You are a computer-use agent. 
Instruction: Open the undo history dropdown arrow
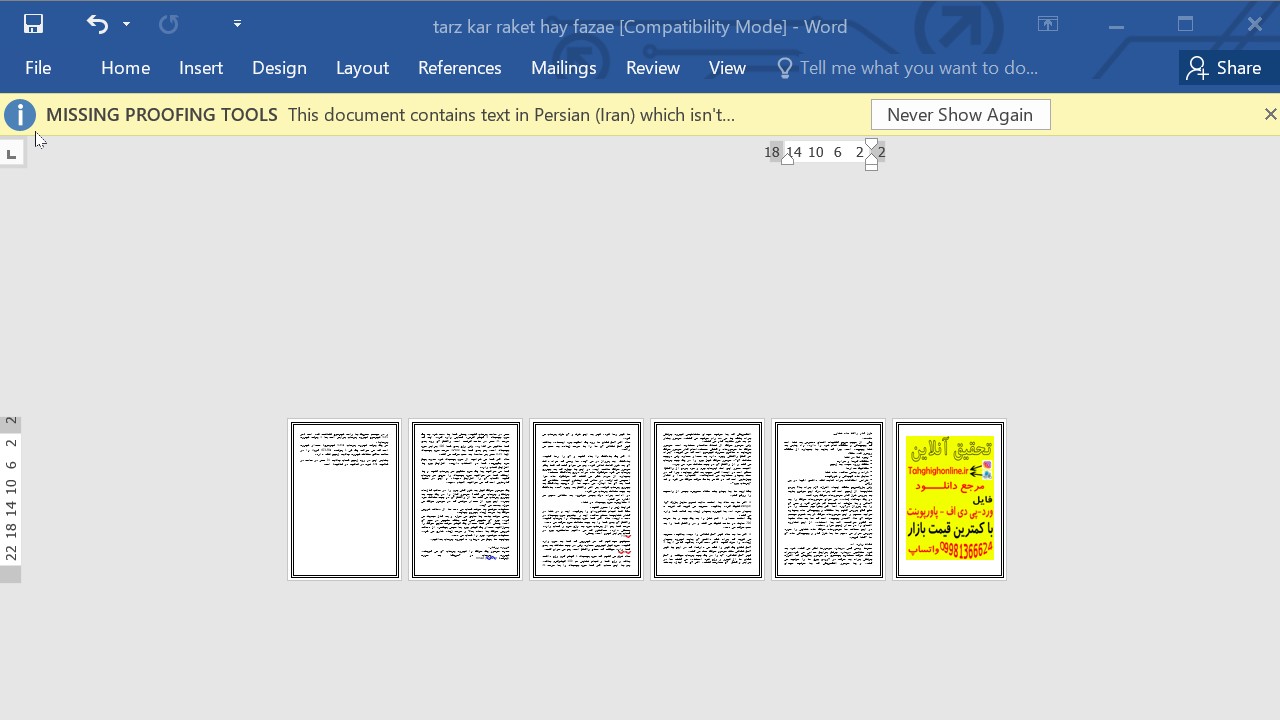(x=126, y=24)
